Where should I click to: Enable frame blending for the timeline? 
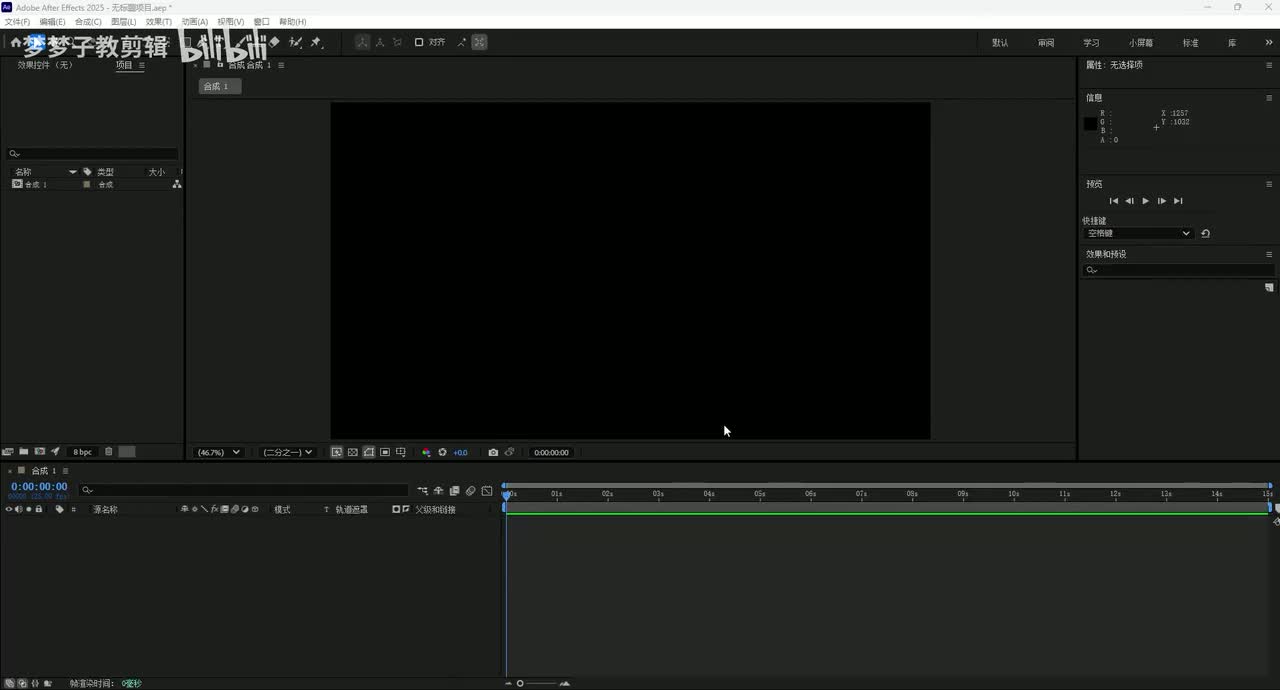[454, 490]
